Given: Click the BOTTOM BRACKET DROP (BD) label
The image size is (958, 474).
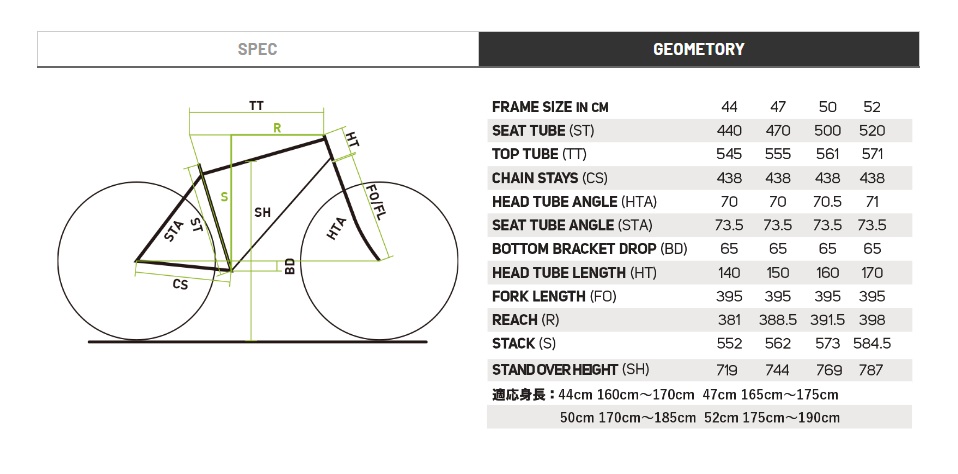Looking at the screenshot, I should click(590, 249).
